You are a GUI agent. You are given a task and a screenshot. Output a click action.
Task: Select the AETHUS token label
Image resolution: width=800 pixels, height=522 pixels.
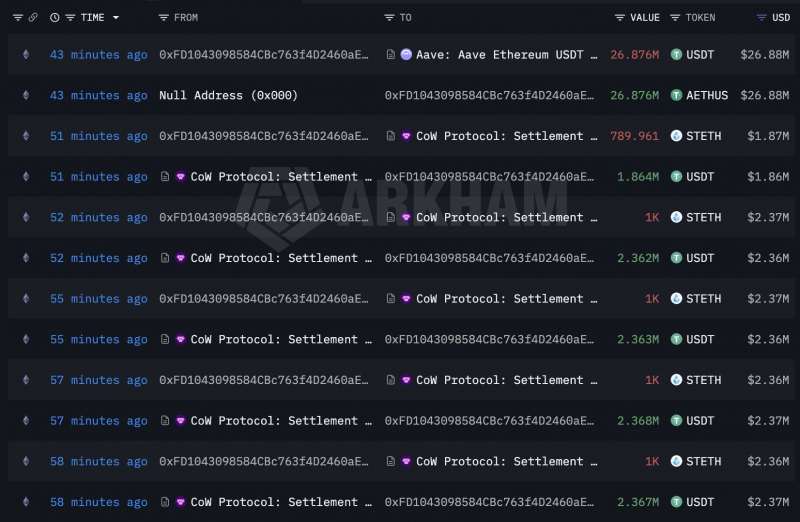click(707, 95)
